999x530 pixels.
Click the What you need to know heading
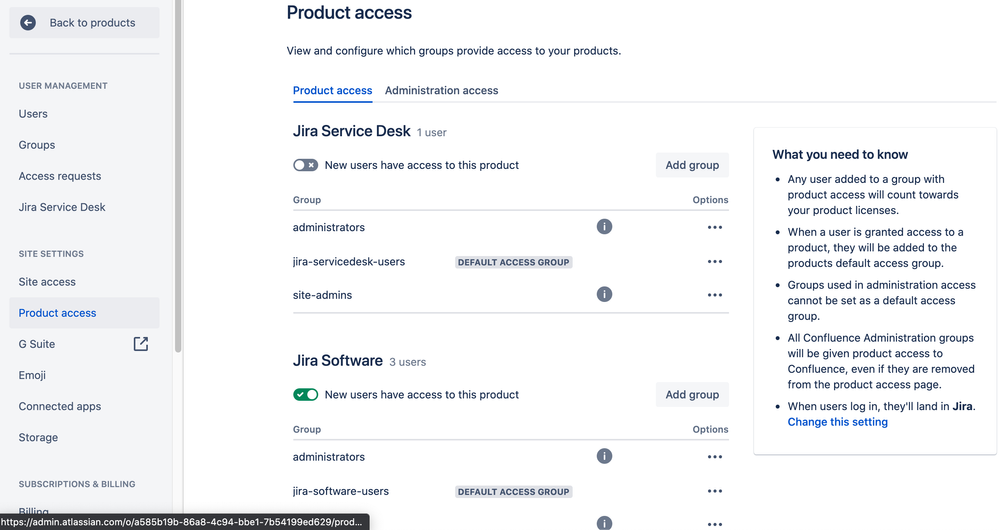[x=840, y=154]
